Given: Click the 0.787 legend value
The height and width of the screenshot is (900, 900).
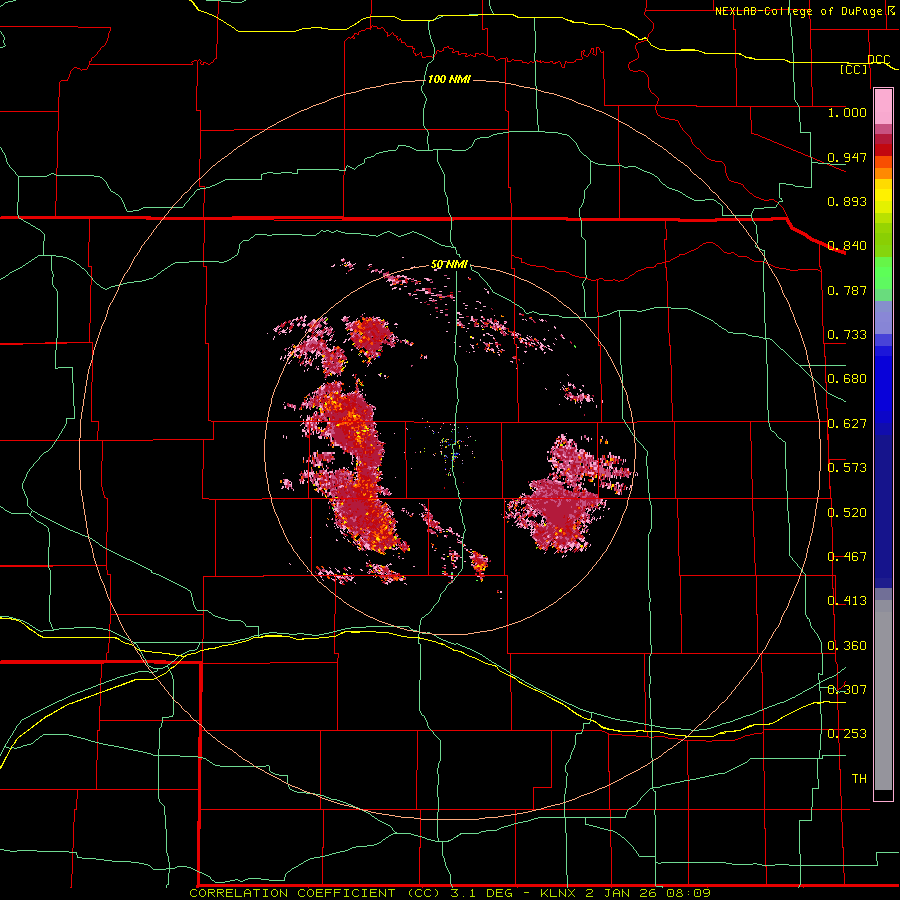Looking at the screenshot, I should (847, 290).
